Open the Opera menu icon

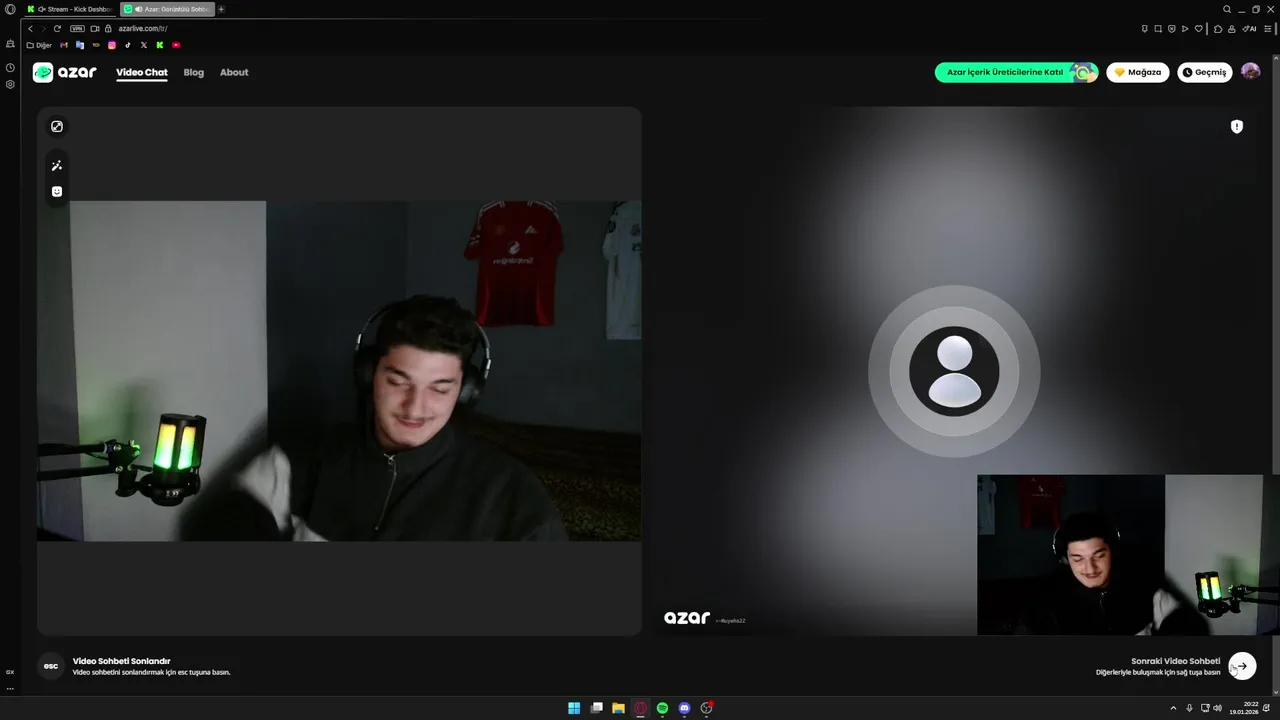point(10,9)
